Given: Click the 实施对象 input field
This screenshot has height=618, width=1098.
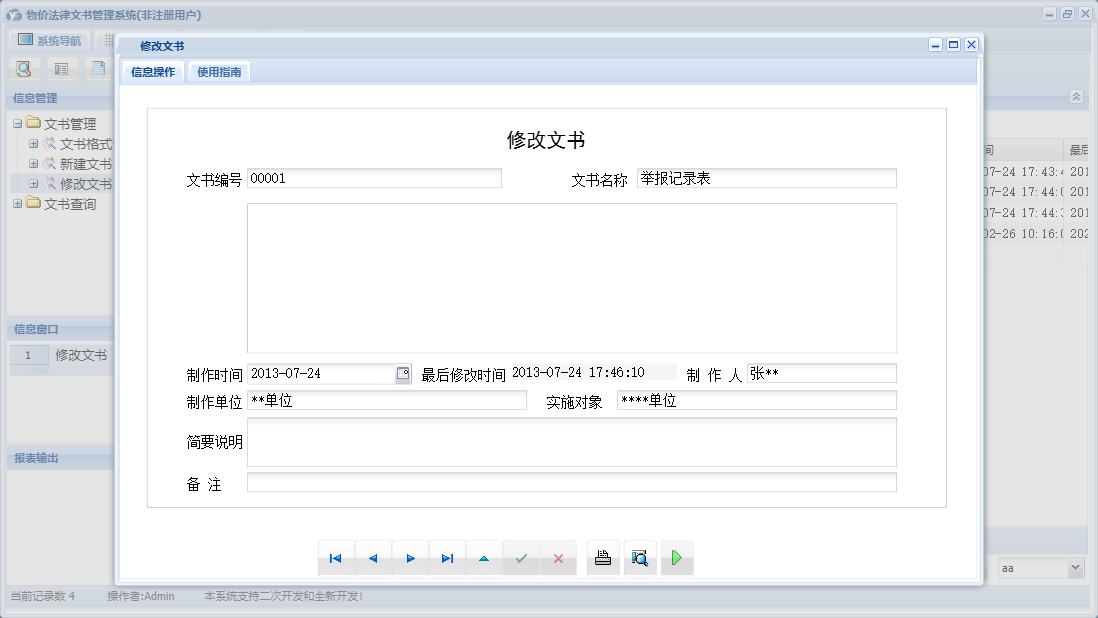Looking at the screenshot, I should pos(757,400).
